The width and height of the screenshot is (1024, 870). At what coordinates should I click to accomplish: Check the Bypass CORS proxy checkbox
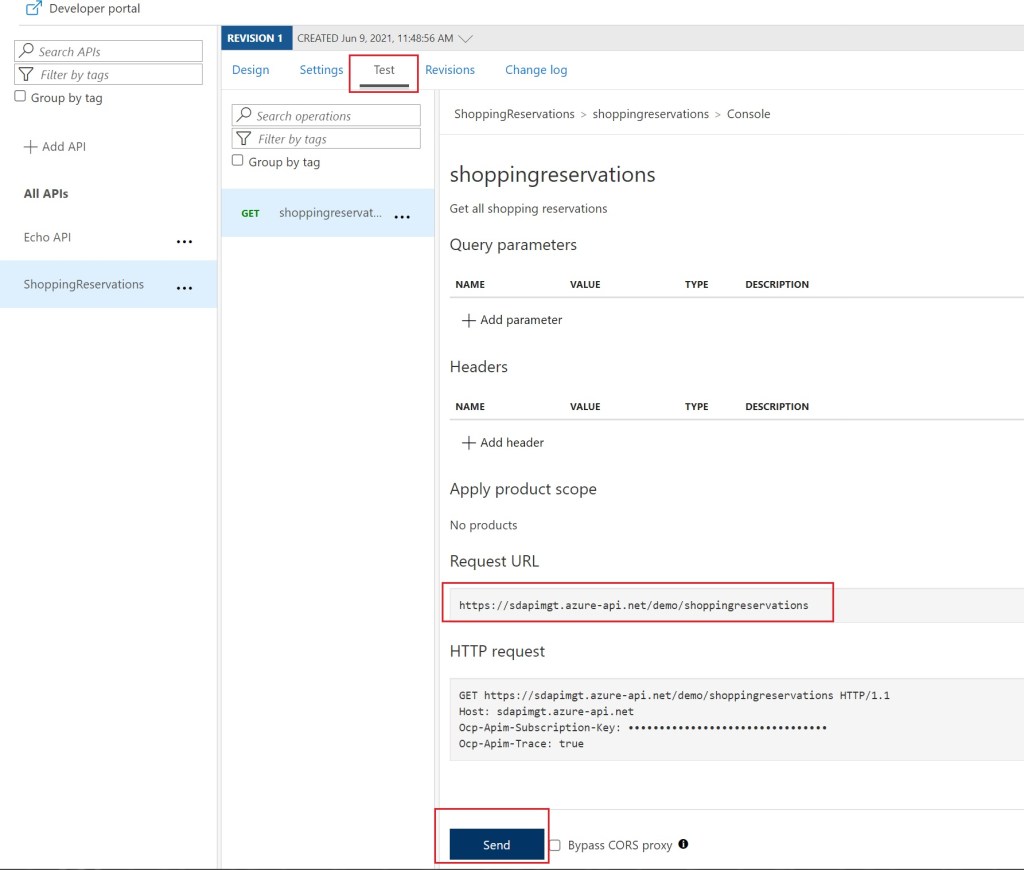555,845
